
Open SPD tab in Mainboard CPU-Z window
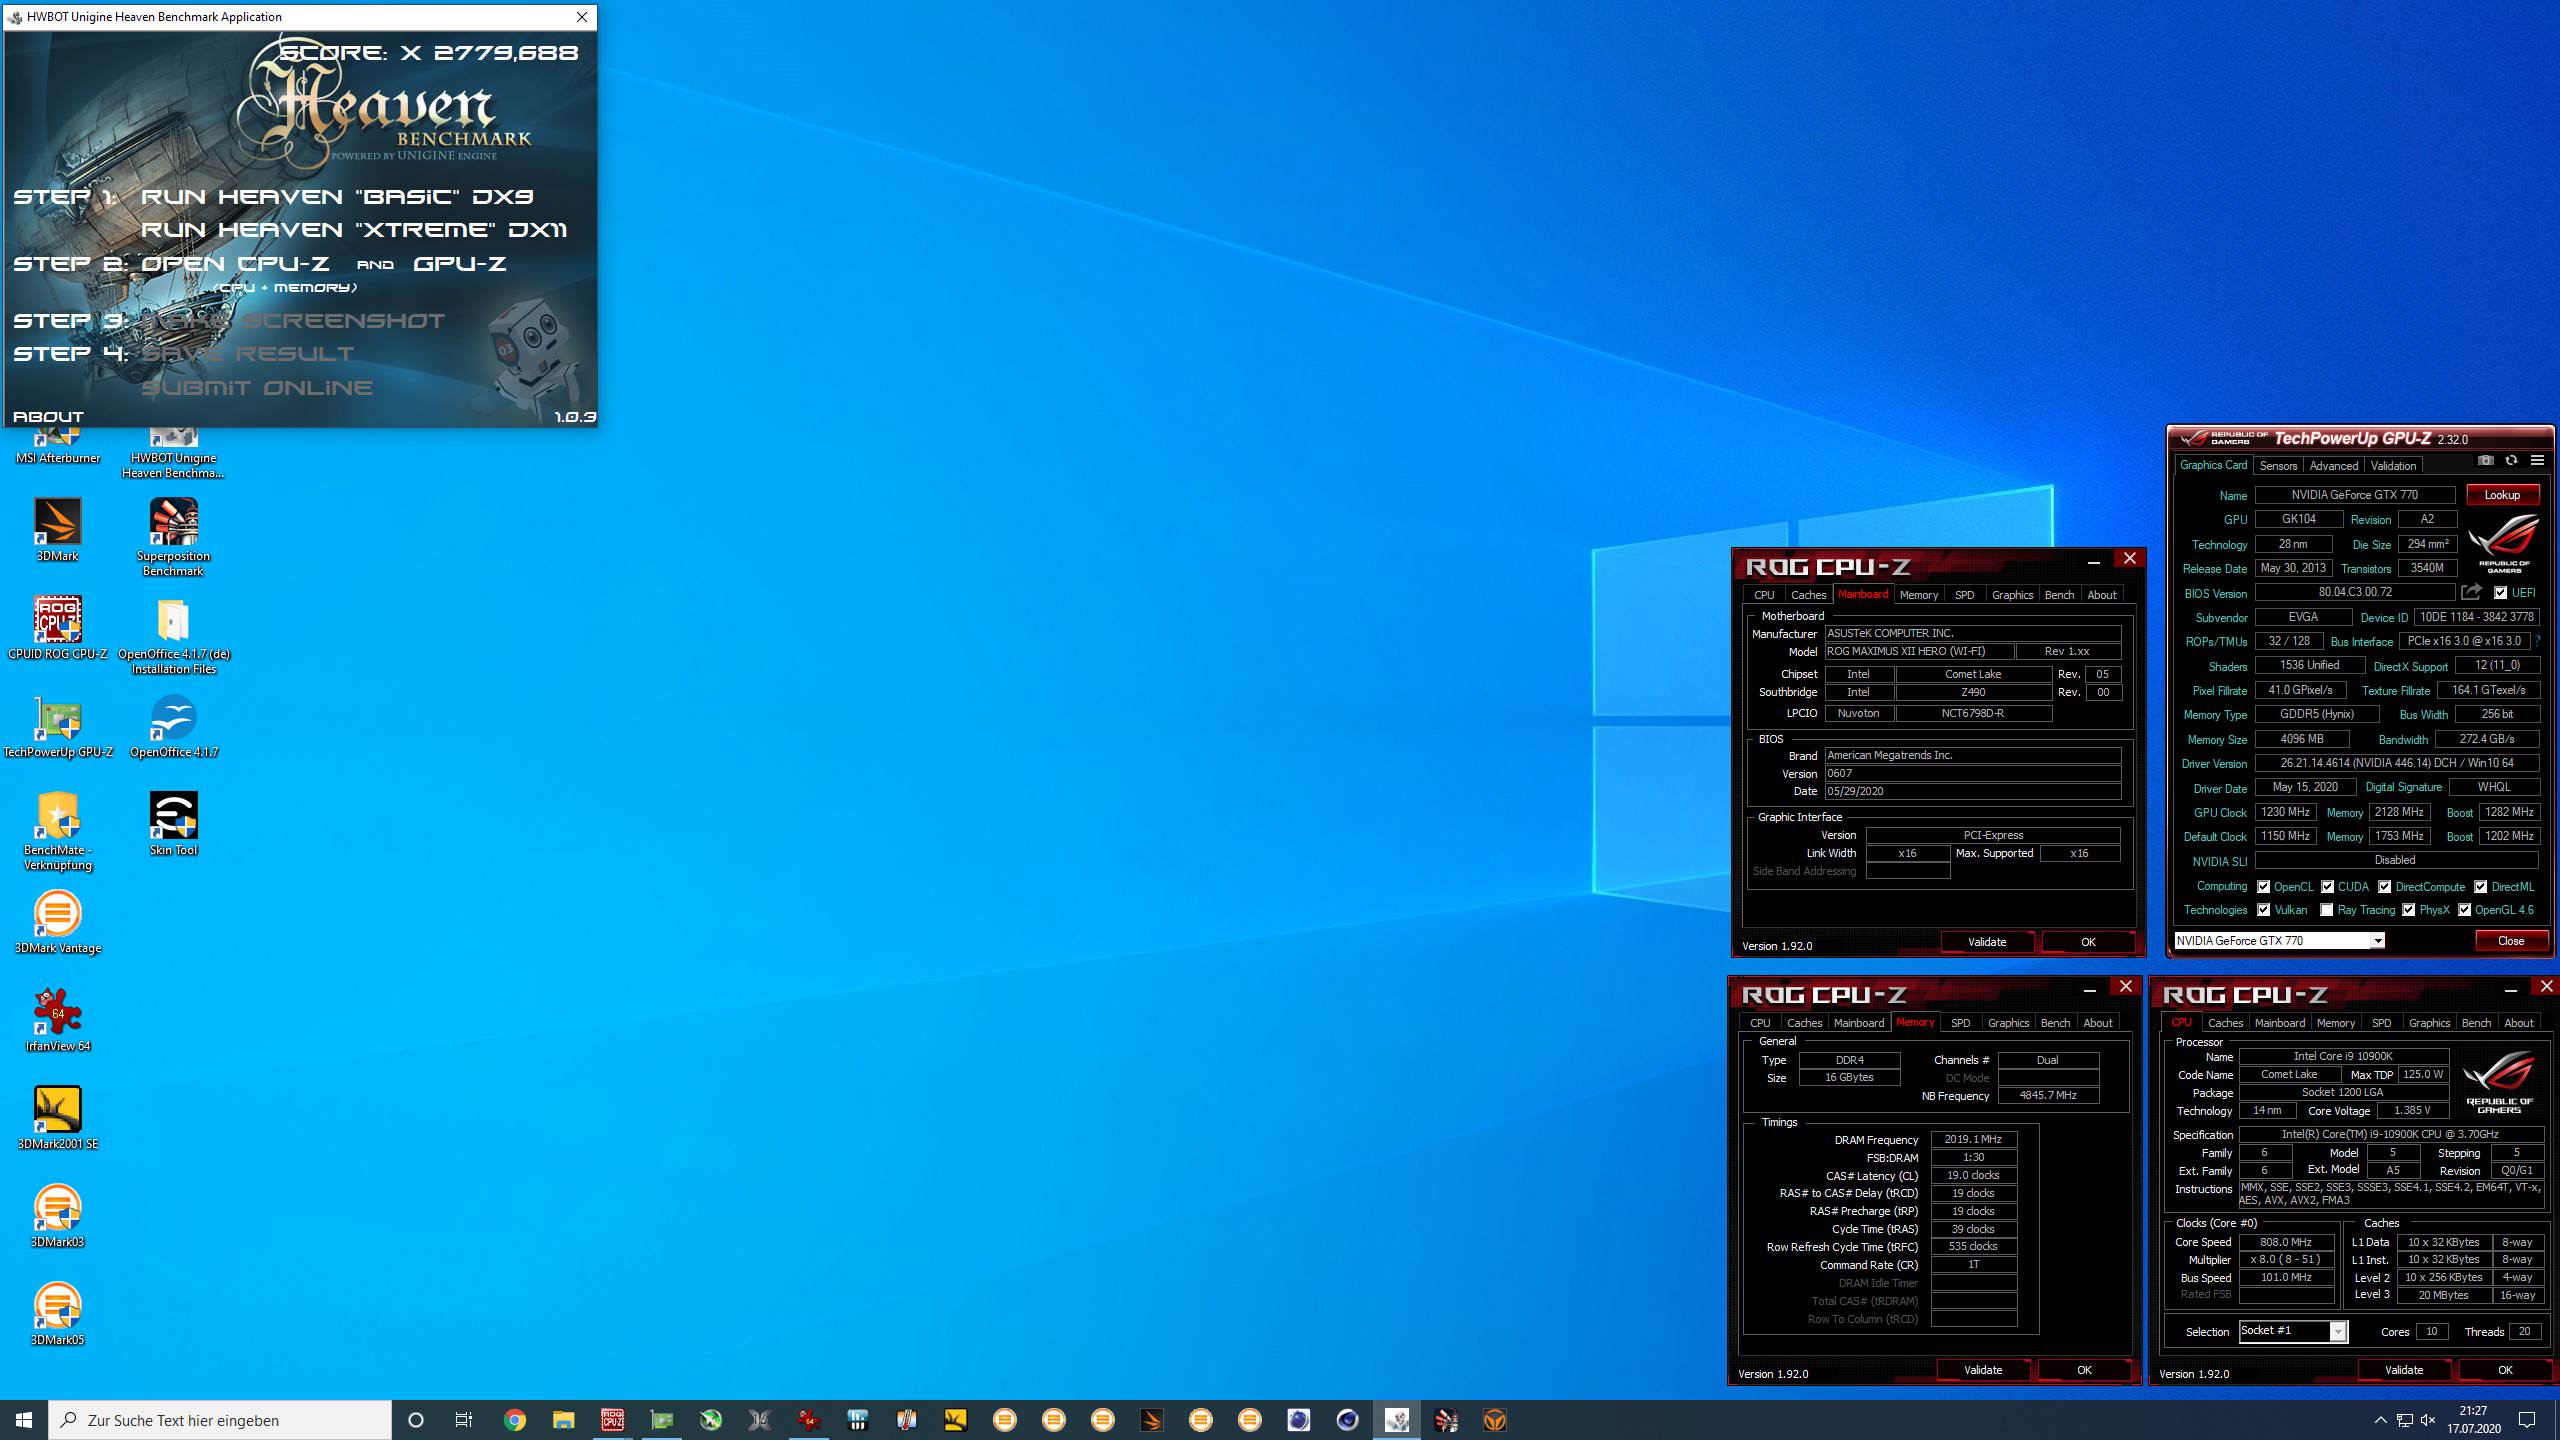tap(1965, 595)
